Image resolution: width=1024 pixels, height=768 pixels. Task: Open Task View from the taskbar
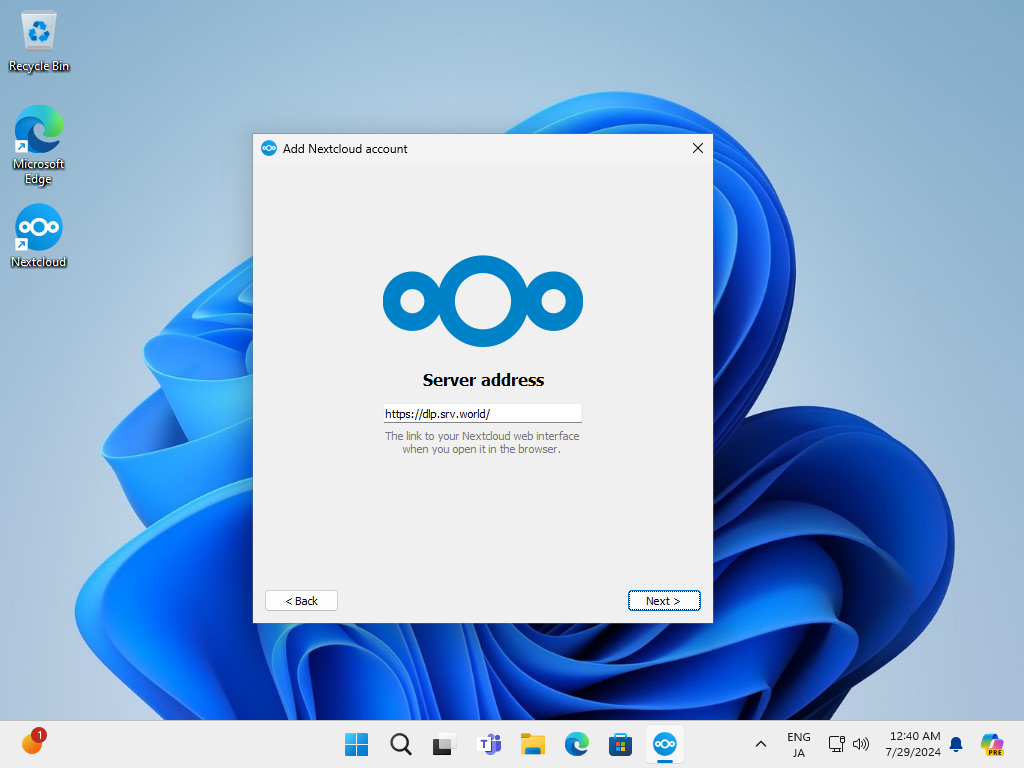444,744
